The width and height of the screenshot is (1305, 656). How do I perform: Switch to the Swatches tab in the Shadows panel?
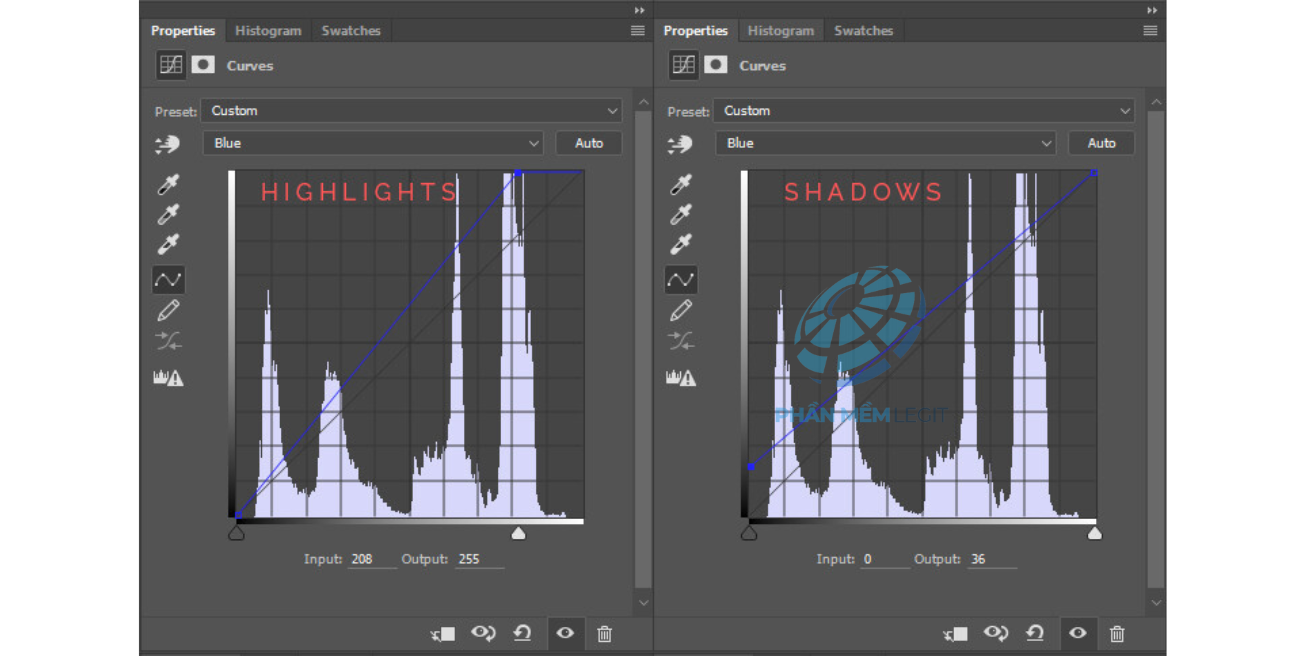click(864, 31)
